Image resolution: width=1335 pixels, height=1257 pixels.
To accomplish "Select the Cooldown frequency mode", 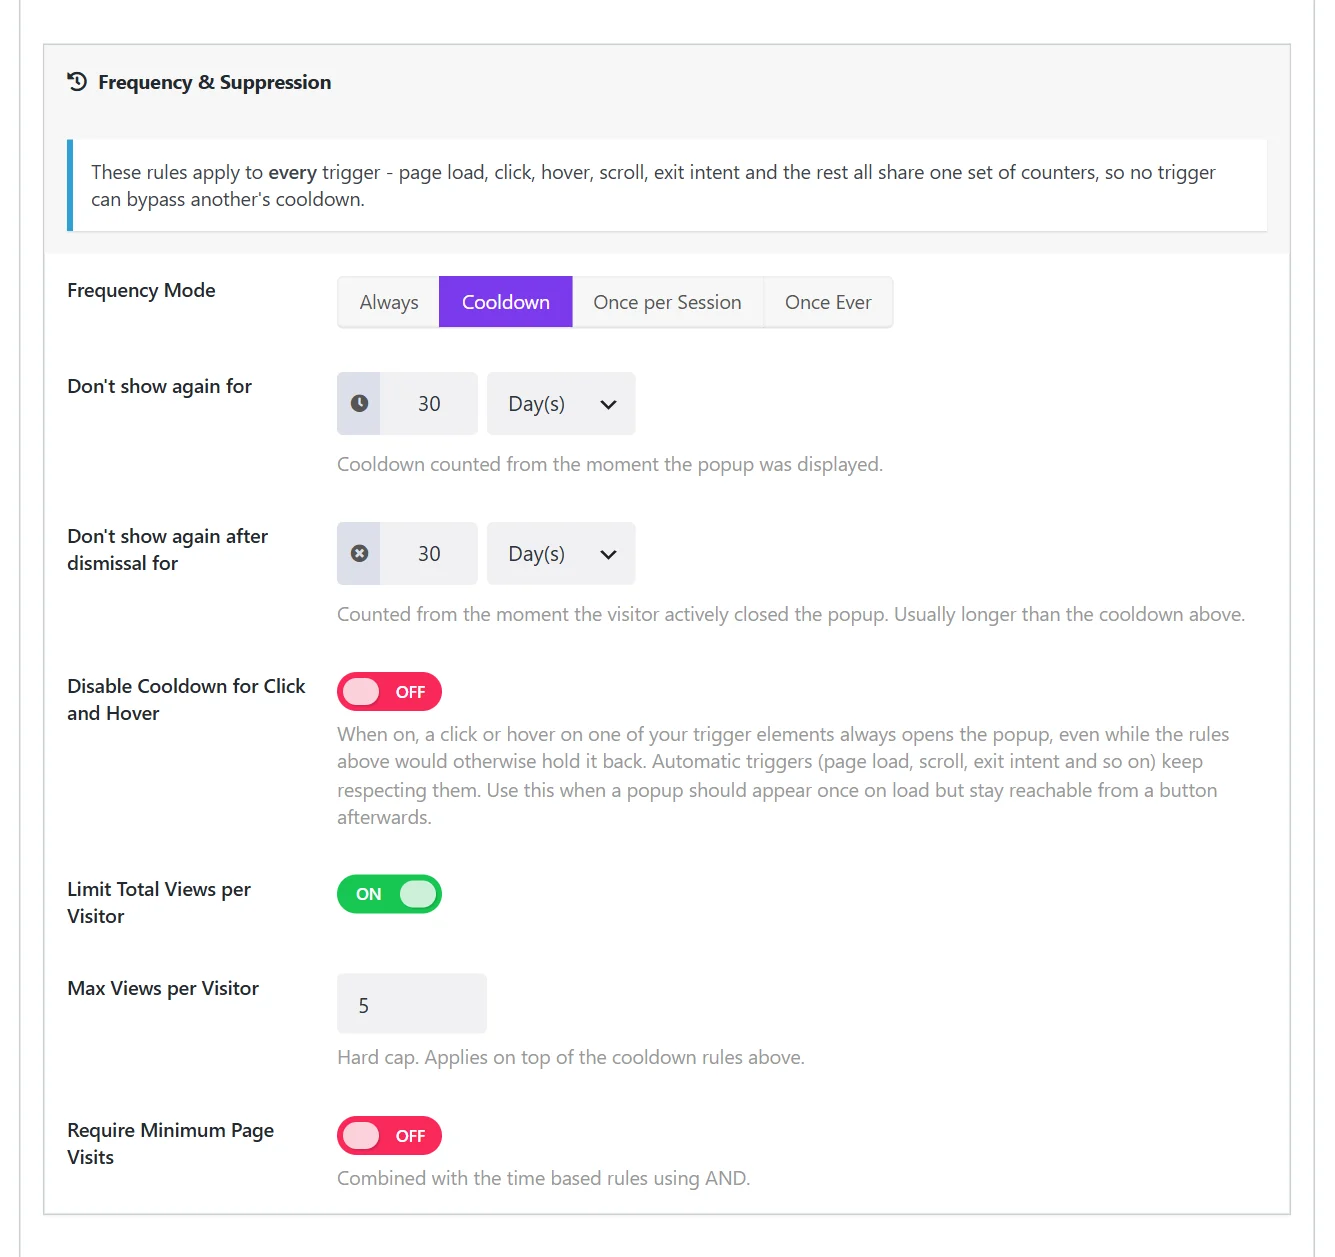I will pos(506,302).
